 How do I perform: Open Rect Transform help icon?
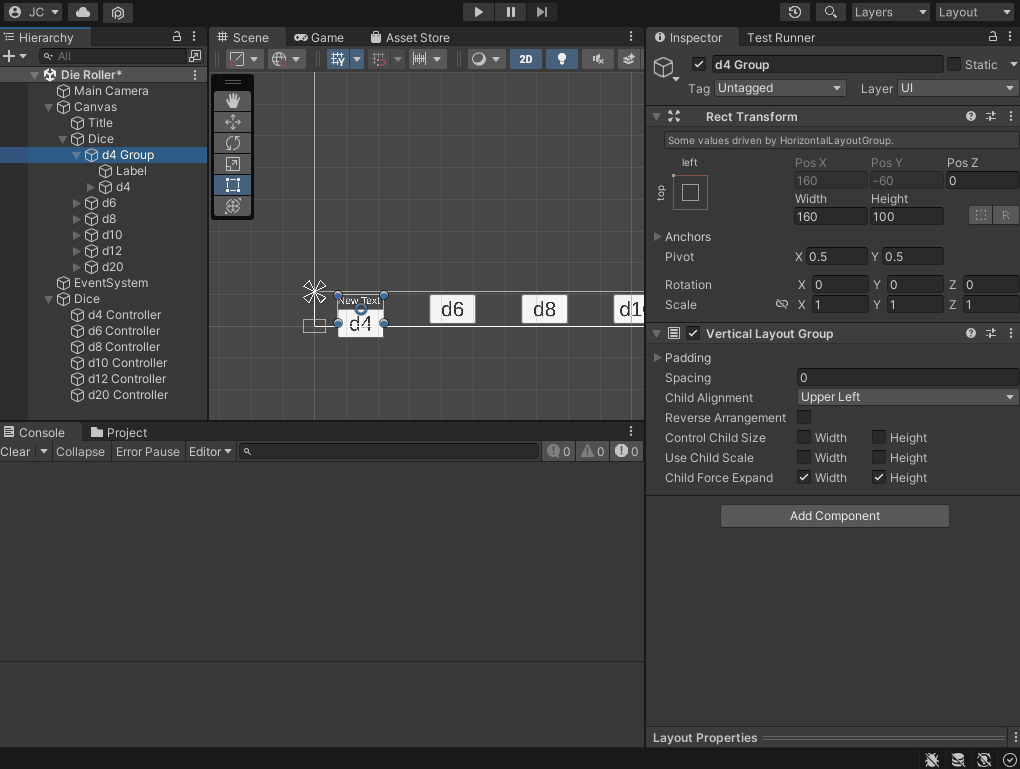[971, 116]
